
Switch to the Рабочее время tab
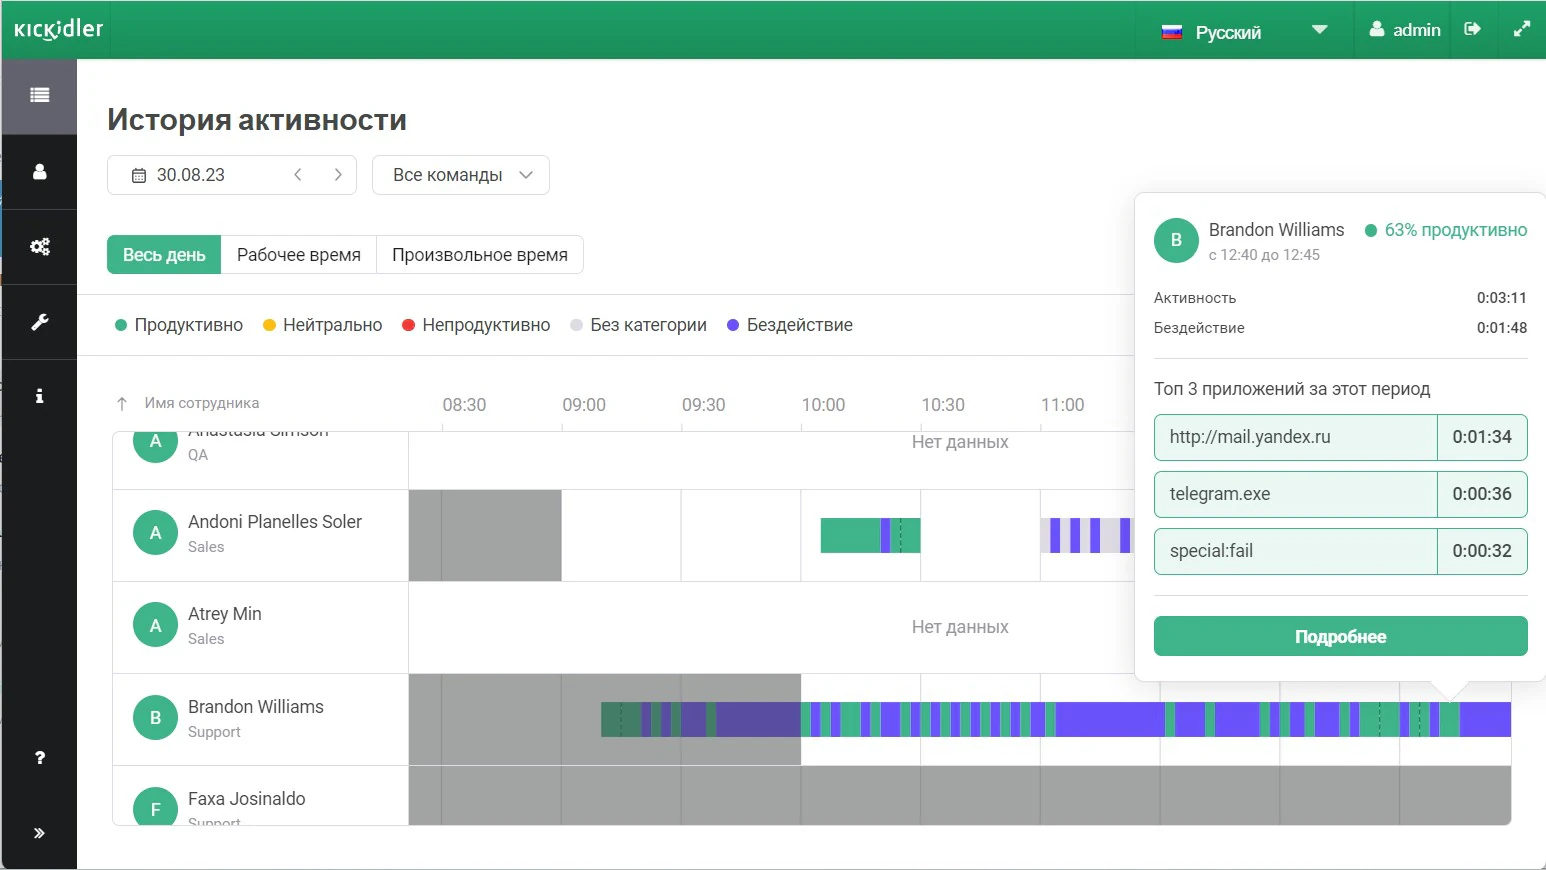[299, 255]
